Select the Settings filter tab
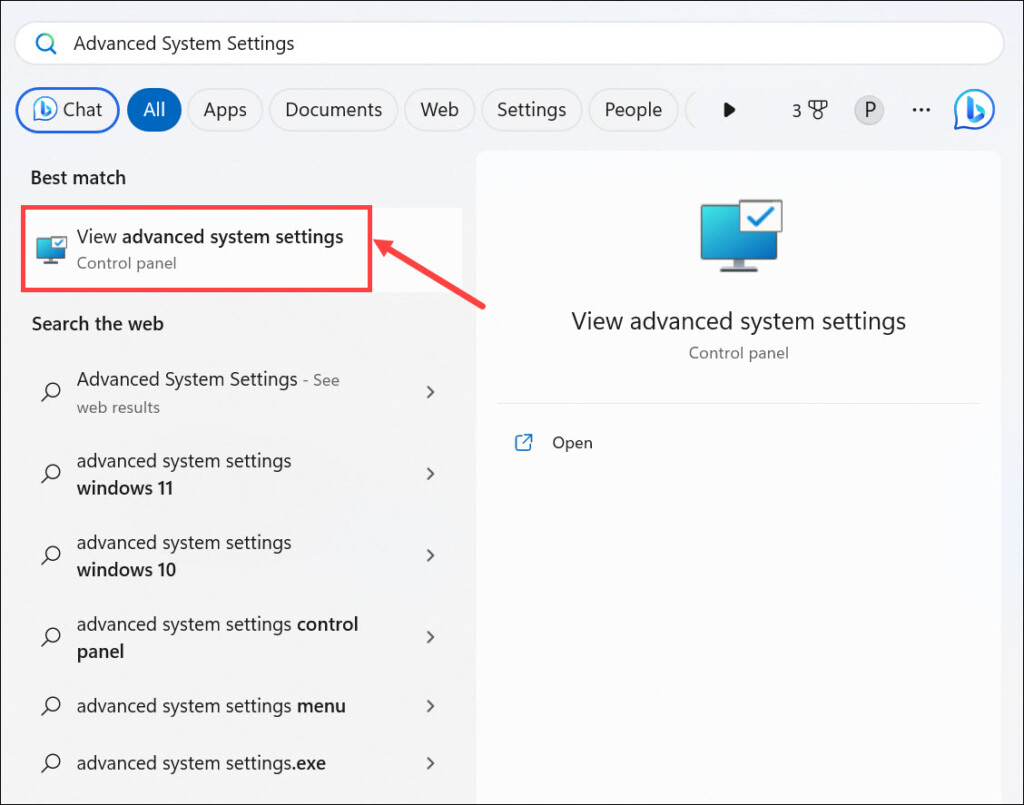Viewport: 1024px width, 805px height. click(531, 110)
